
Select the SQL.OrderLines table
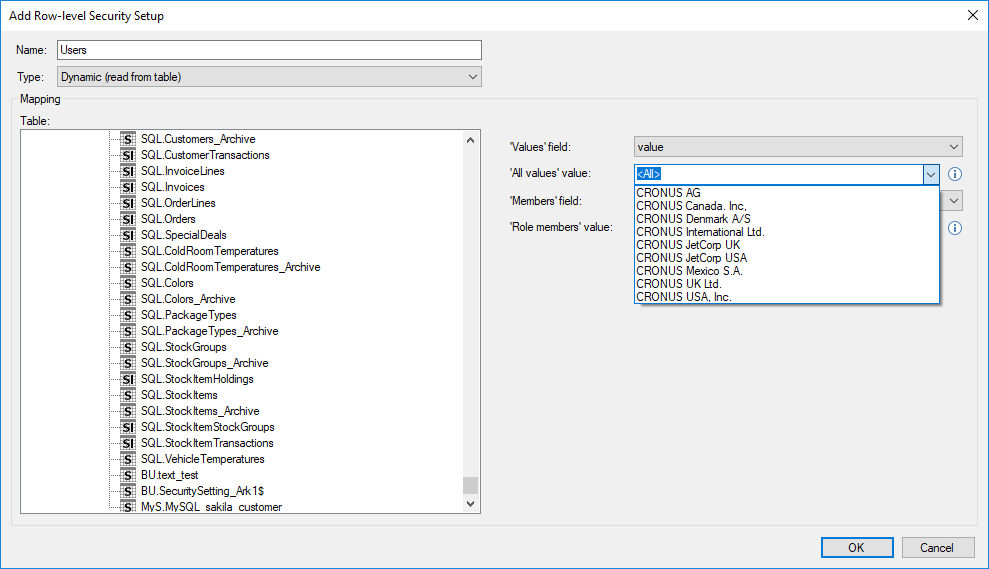(x=178, y=203)
